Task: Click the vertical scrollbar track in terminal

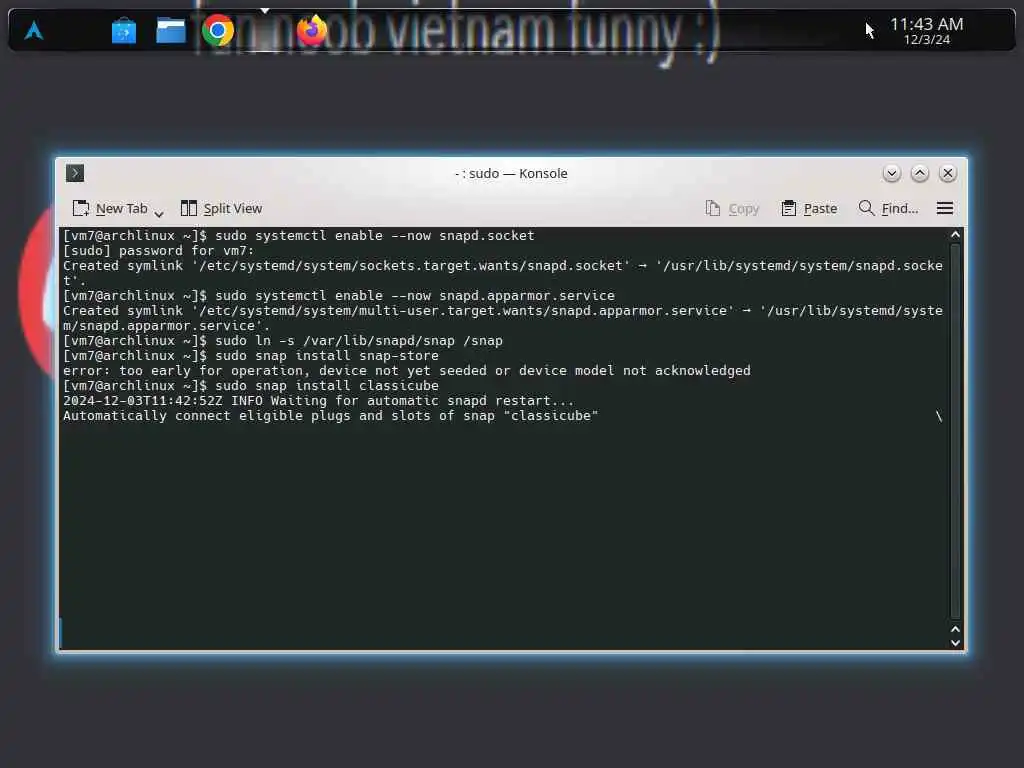Action: [955, 431]
